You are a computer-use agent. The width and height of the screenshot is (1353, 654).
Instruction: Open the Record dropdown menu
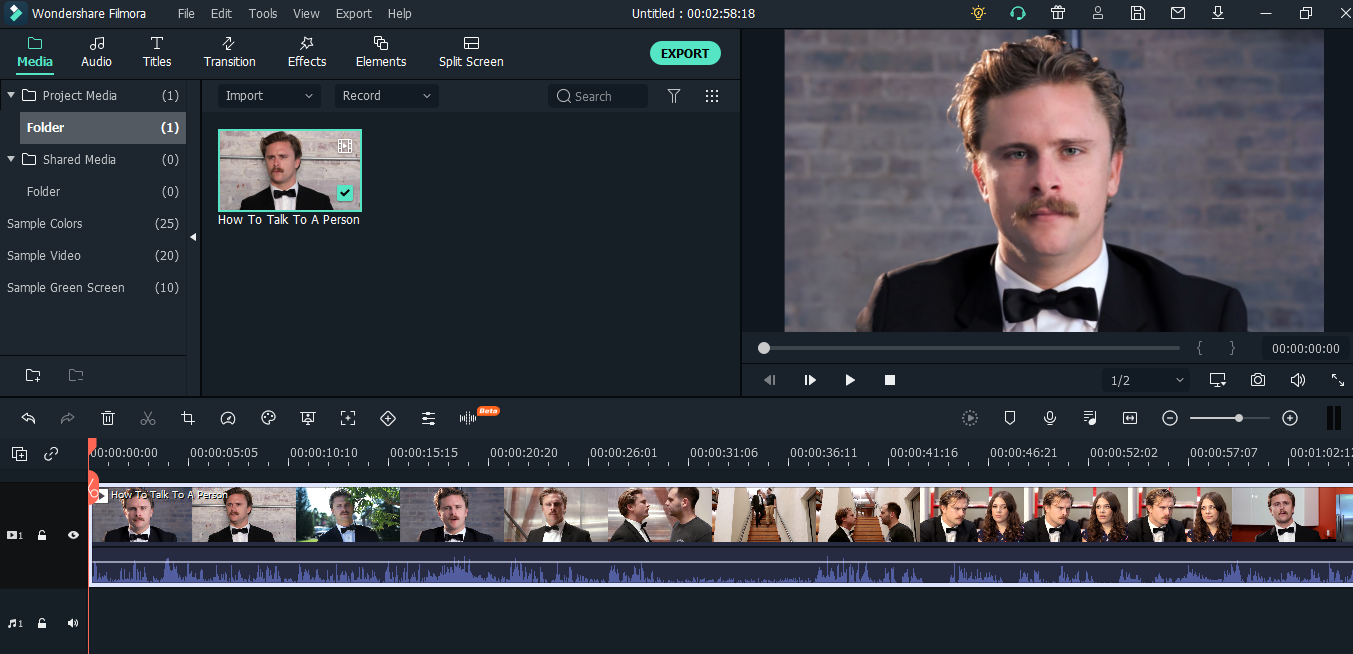pyautogui.click(x=386, y=95)
